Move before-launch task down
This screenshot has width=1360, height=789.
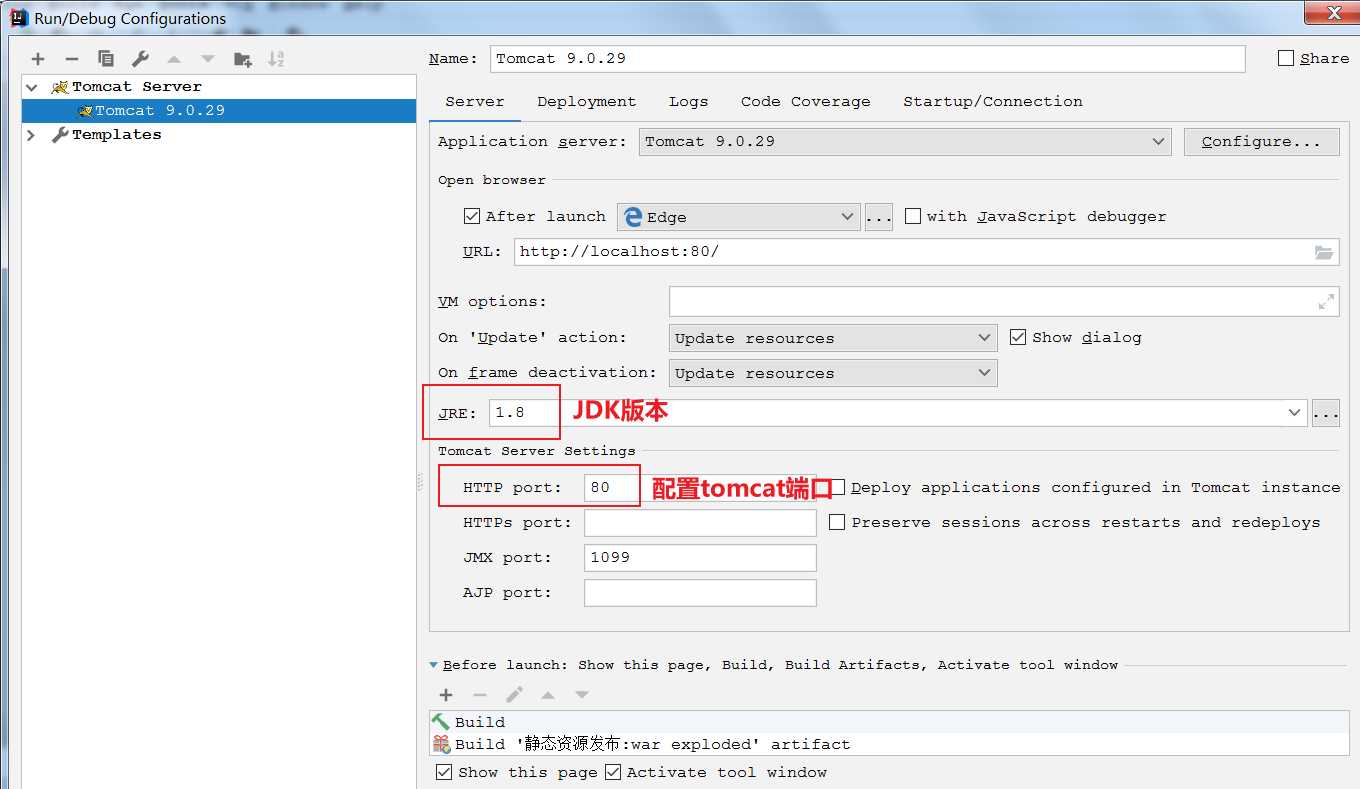582,694
